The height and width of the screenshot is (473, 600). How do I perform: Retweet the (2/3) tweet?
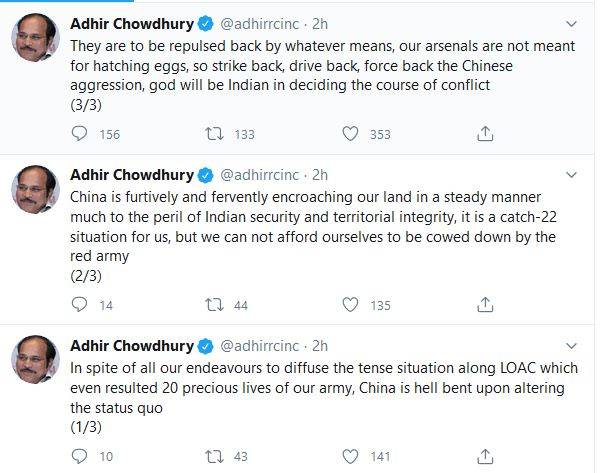pos(213,304)
